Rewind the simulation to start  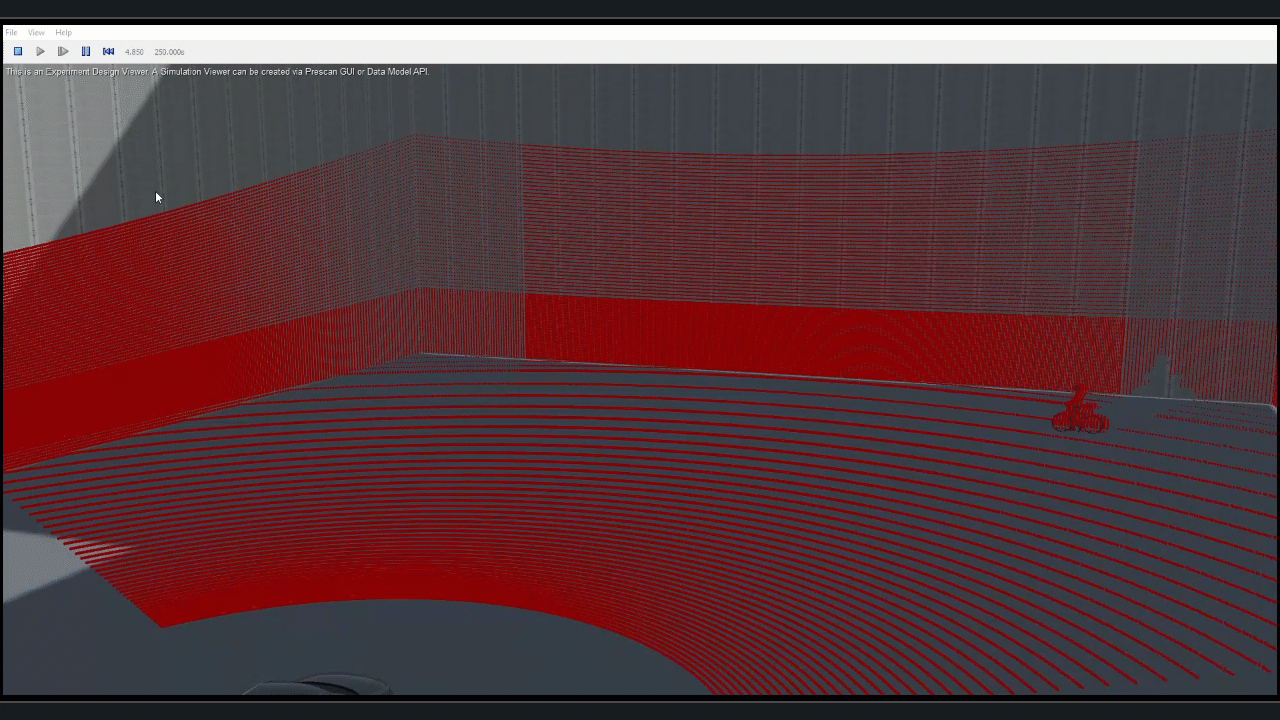[108, 51]
